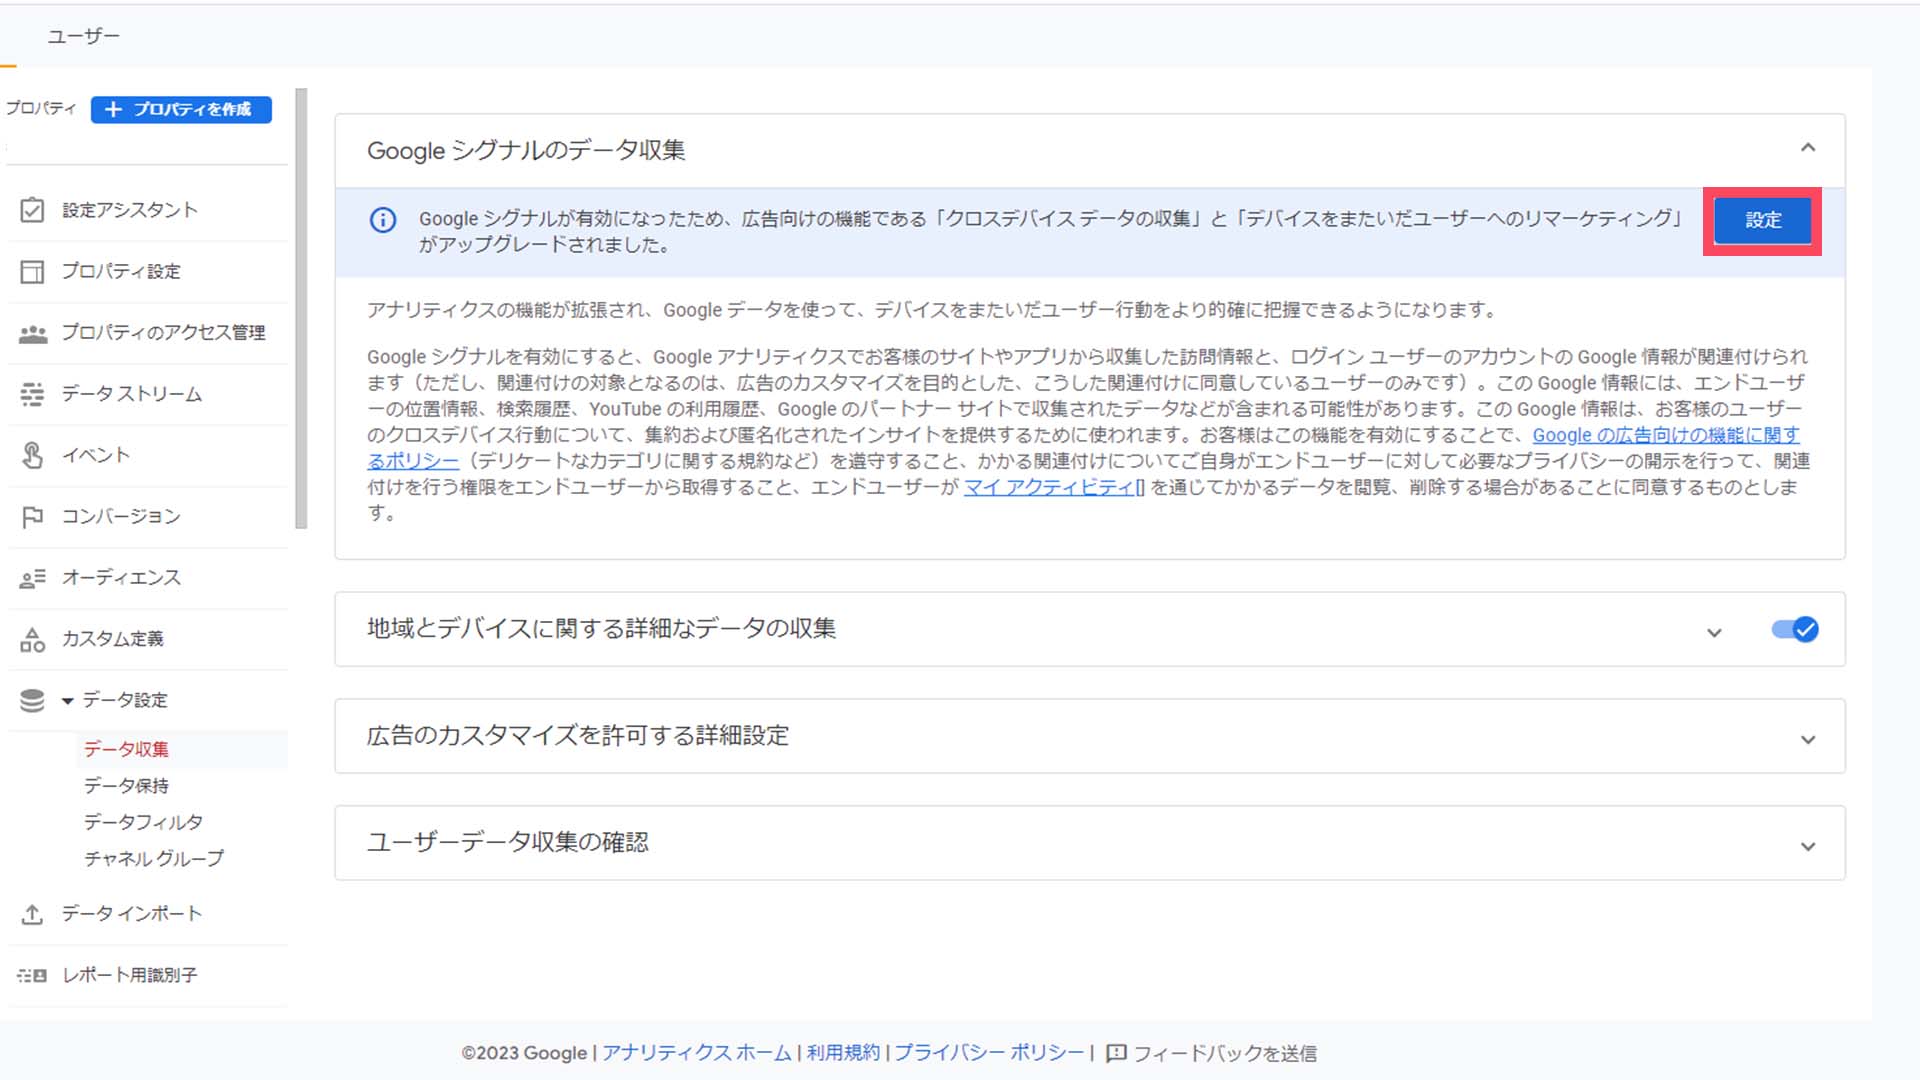Open プライバシー ポリシー footer link
This screenshot has width=1920, height=1080.
[x=989, y=1053]
